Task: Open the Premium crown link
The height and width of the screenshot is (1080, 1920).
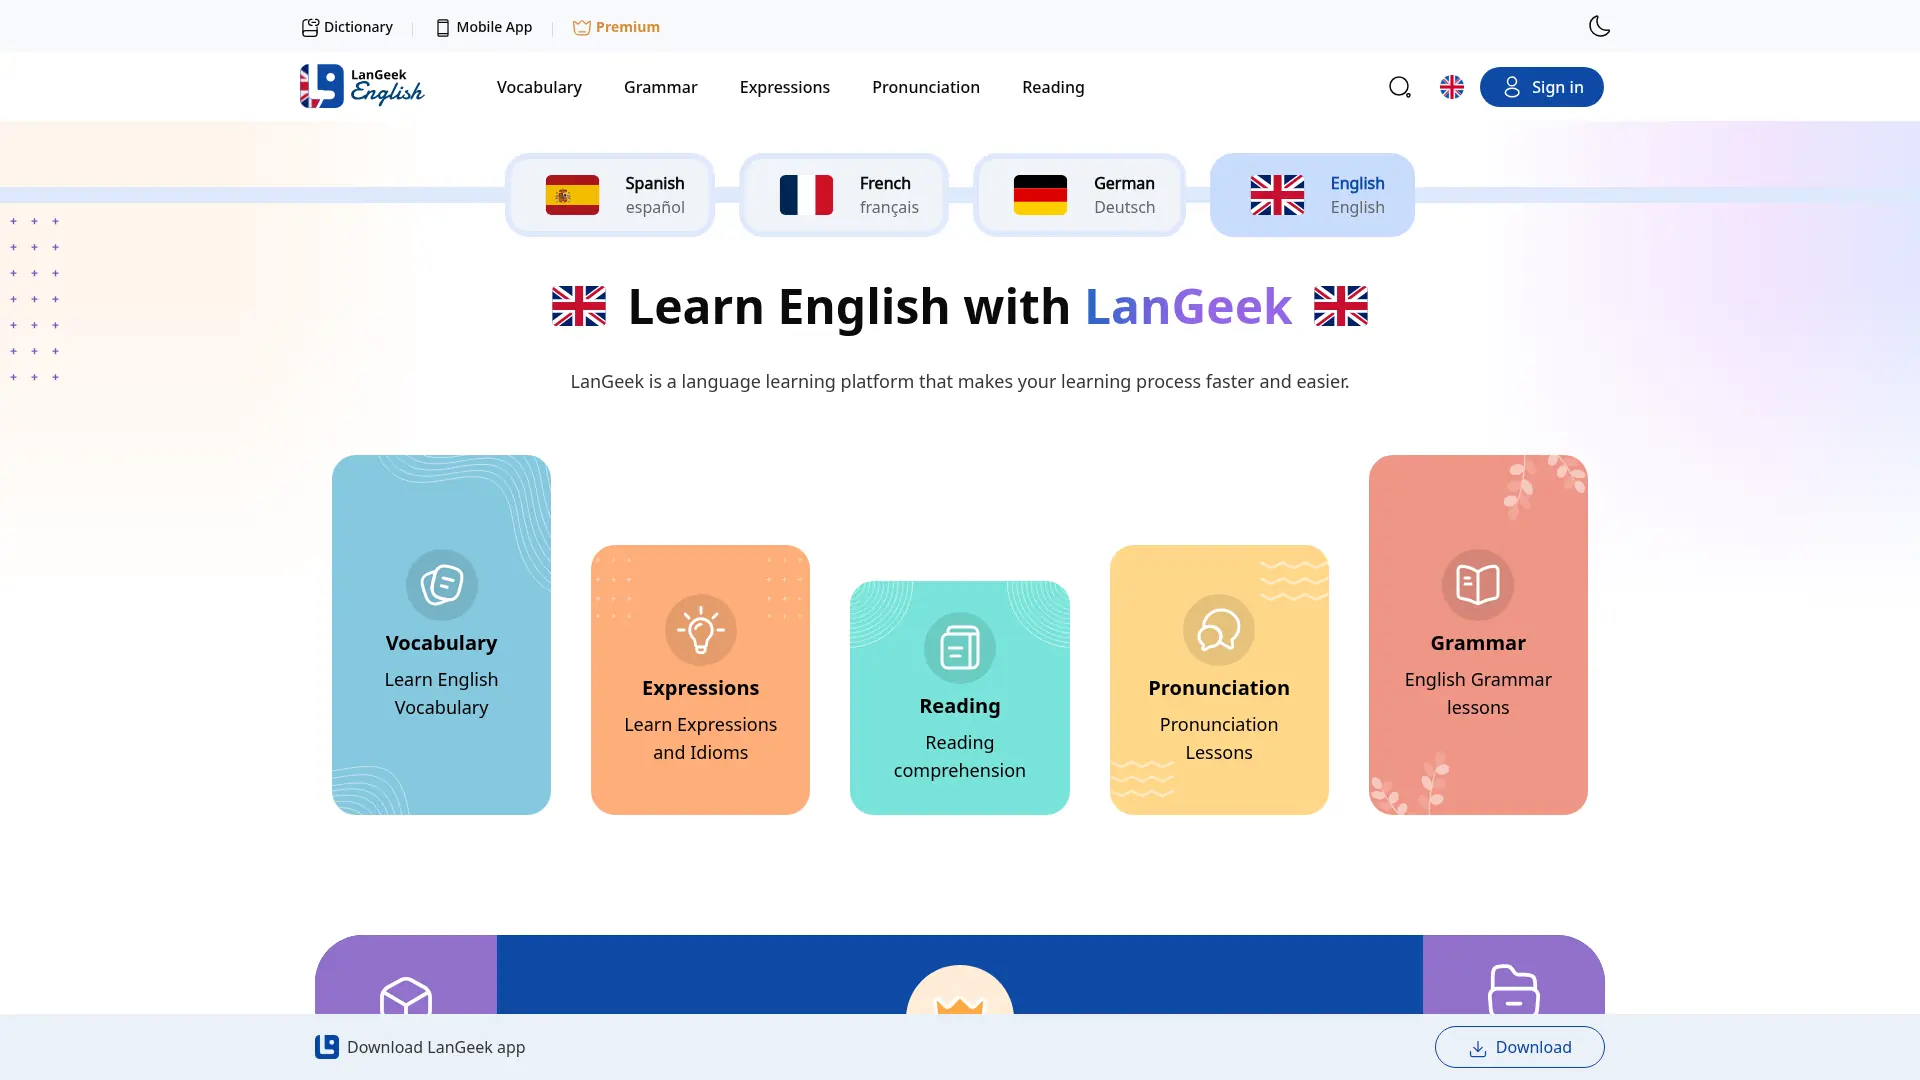Action: click(x=616, y=27)
